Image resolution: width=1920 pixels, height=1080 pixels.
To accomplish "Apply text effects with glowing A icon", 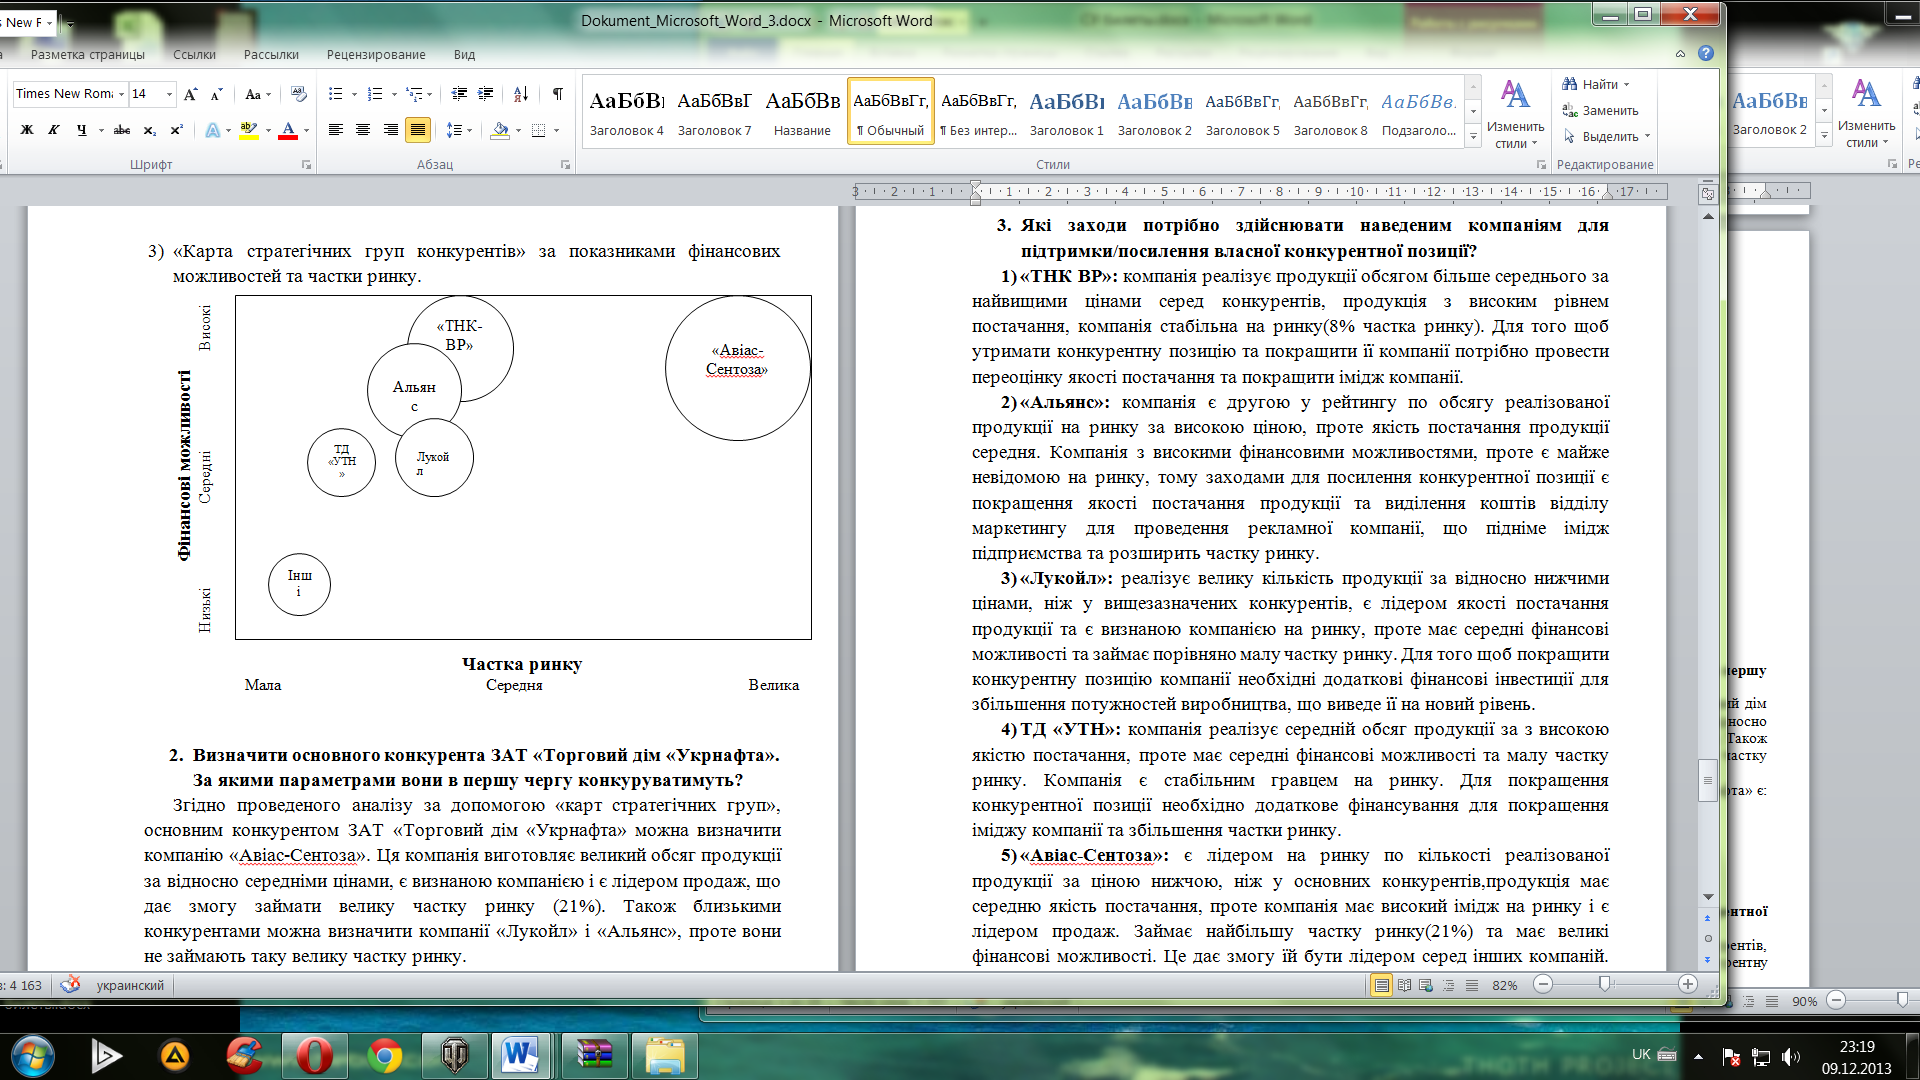I will click(212, 130).
